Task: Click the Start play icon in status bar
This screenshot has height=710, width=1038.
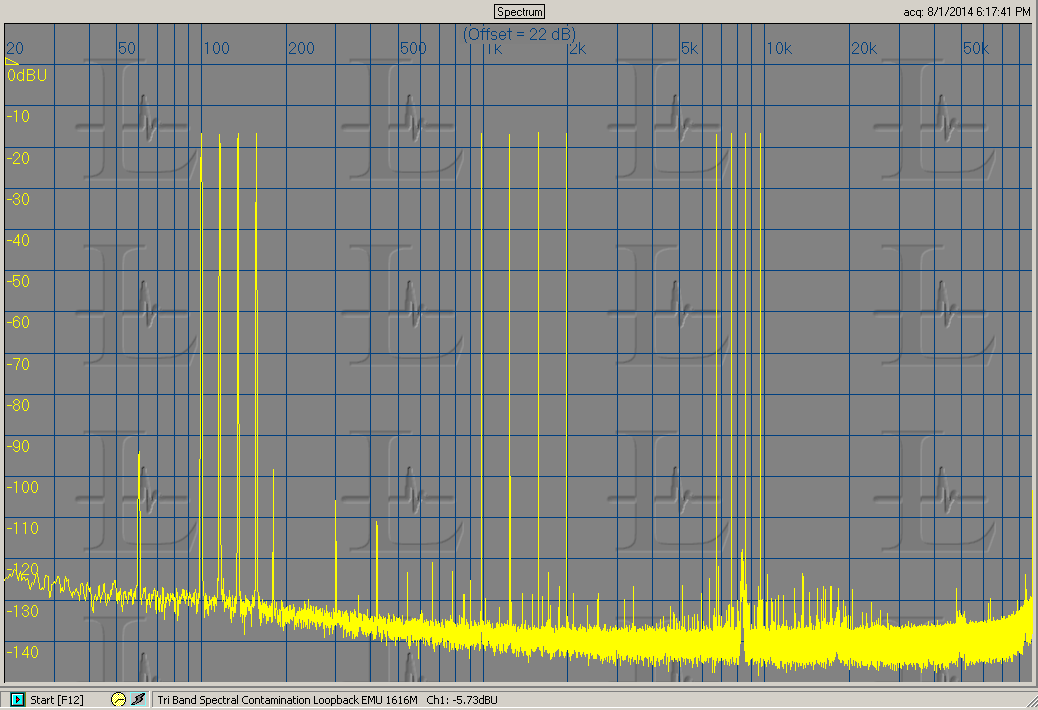Action: point(17,699)
